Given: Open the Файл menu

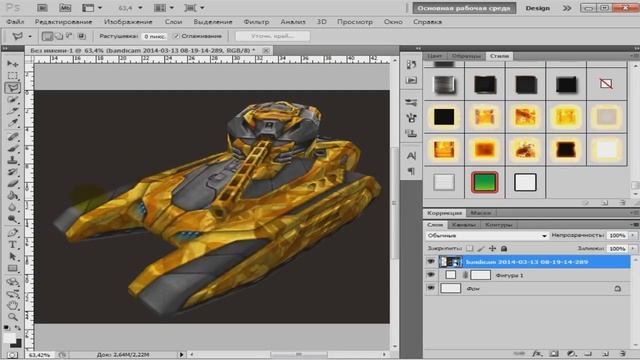Looking at the screenshot, I should coord(15,22).
